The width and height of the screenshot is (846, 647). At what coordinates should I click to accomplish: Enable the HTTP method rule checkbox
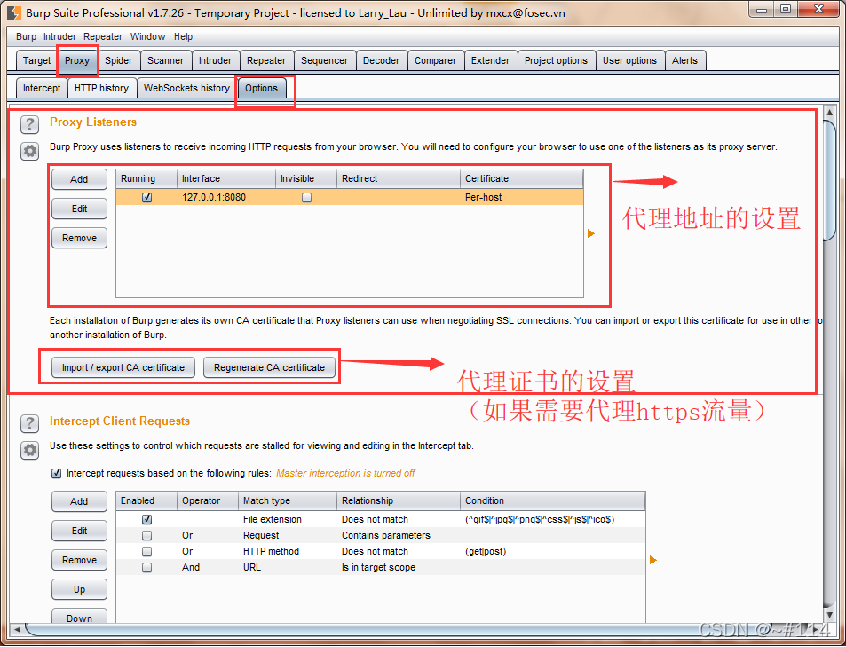pyautogui.click(x=147, y=551)
